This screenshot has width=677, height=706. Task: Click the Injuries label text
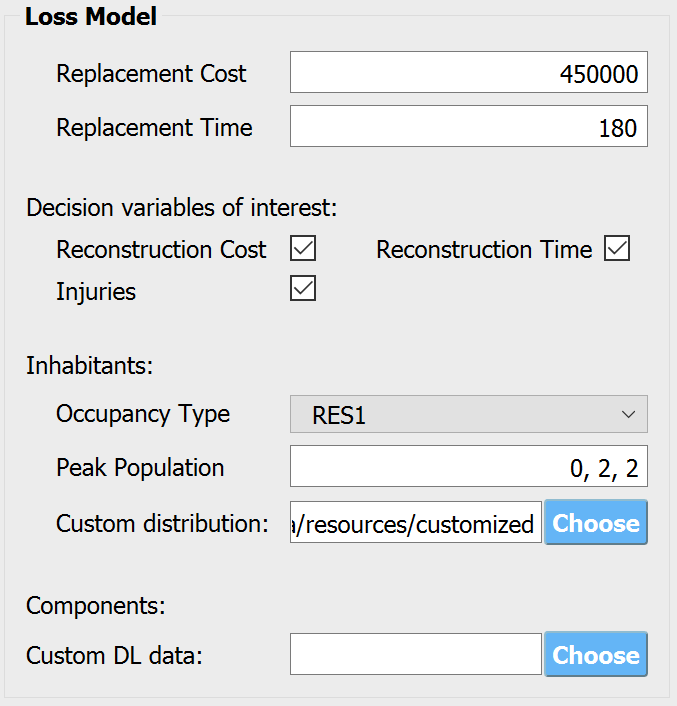click(95, 292)
